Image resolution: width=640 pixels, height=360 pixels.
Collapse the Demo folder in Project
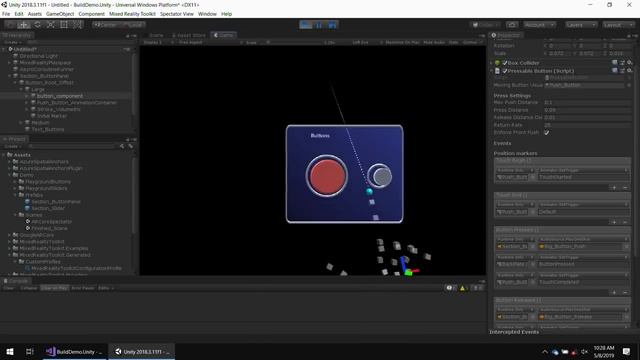click(10, 175)
